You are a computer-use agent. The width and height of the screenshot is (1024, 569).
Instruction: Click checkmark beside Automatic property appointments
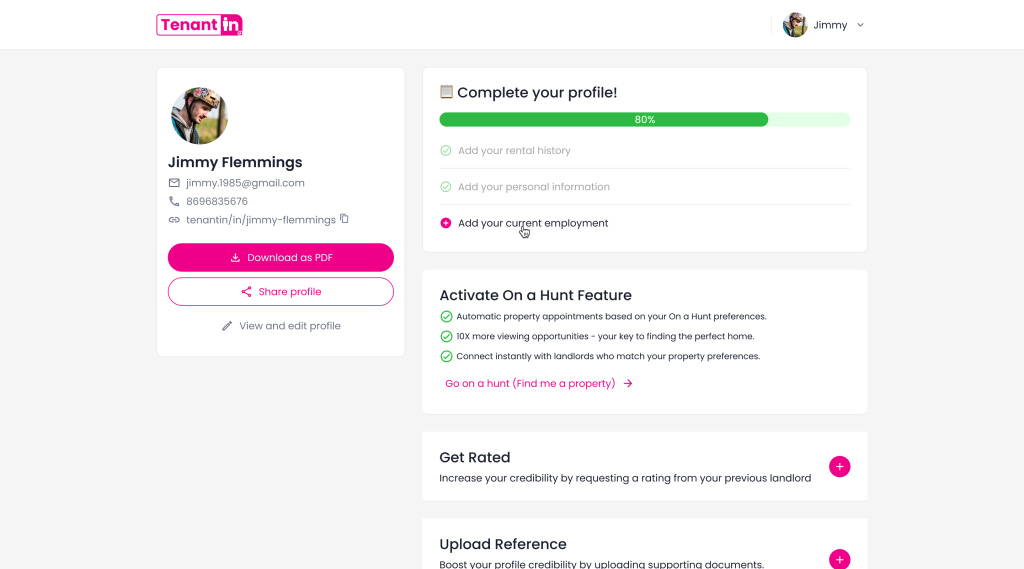(446, 317)
